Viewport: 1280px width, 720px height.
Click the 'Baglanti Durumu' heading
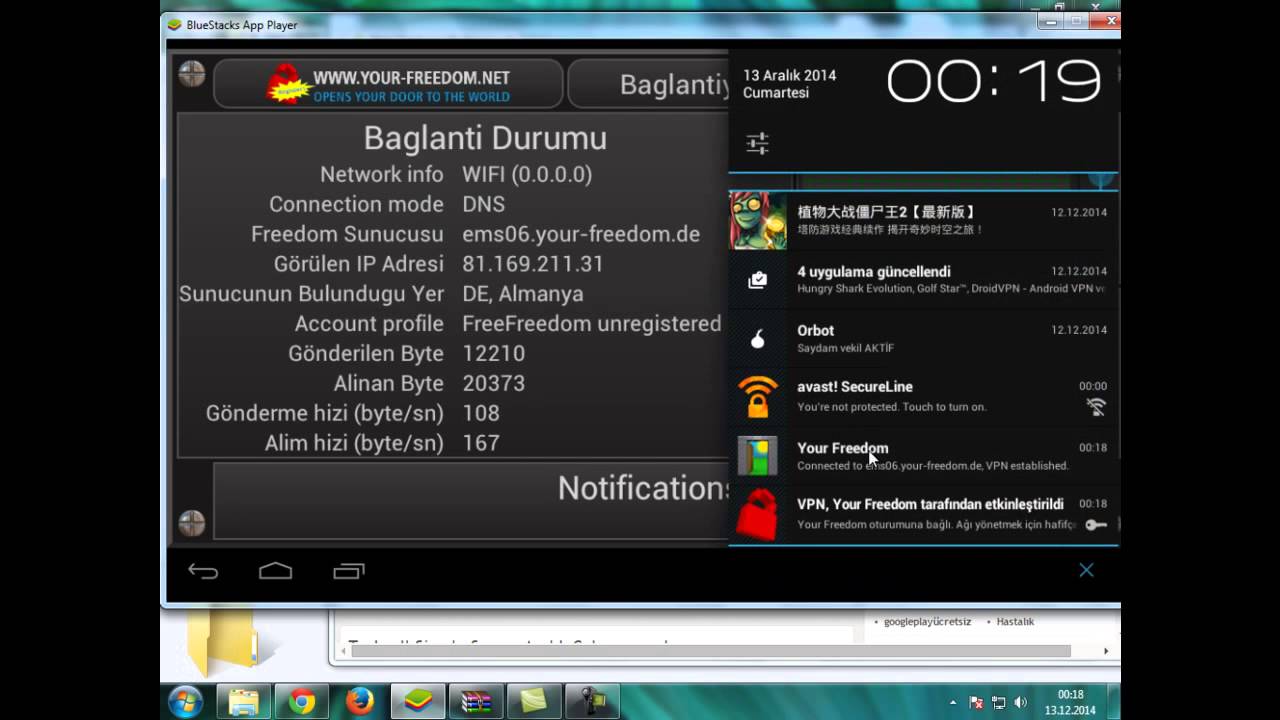(485, 137)
